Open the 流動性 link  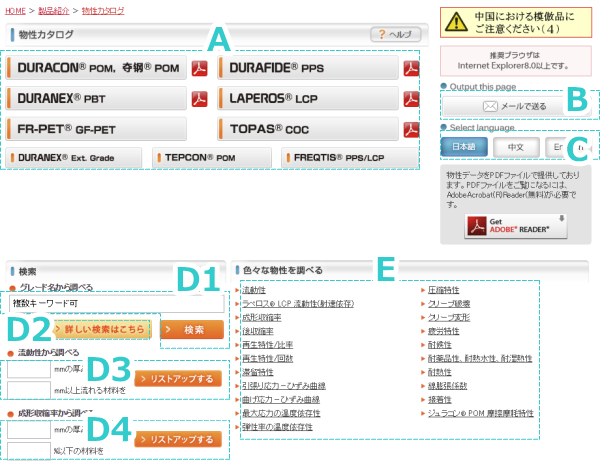coord(254,290)
